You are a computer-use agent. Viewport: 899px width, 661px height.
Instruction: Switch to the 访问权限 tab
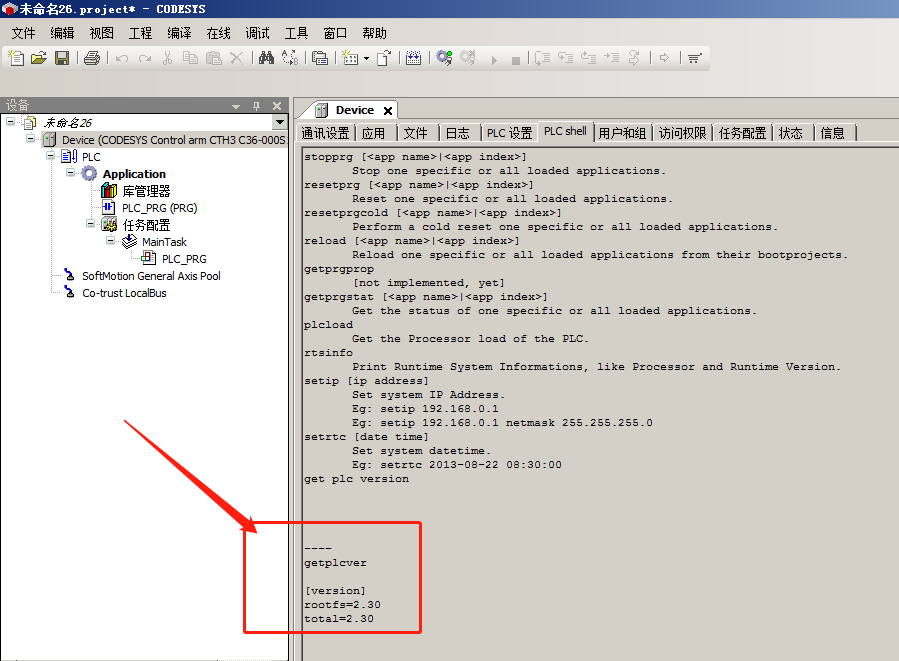pos(682,133)
